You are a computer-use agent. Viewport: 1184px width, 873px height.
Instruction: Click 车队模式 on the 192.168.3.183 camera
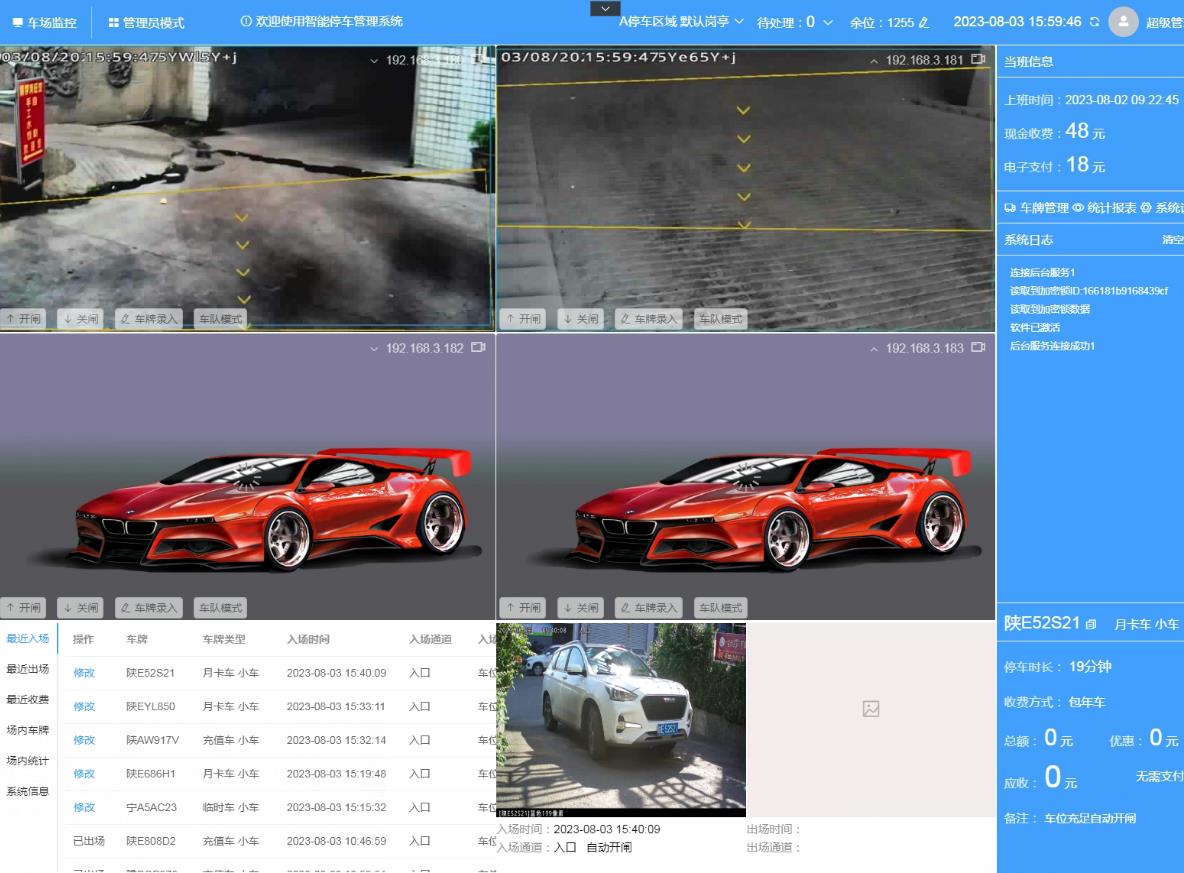pos(720,607)
